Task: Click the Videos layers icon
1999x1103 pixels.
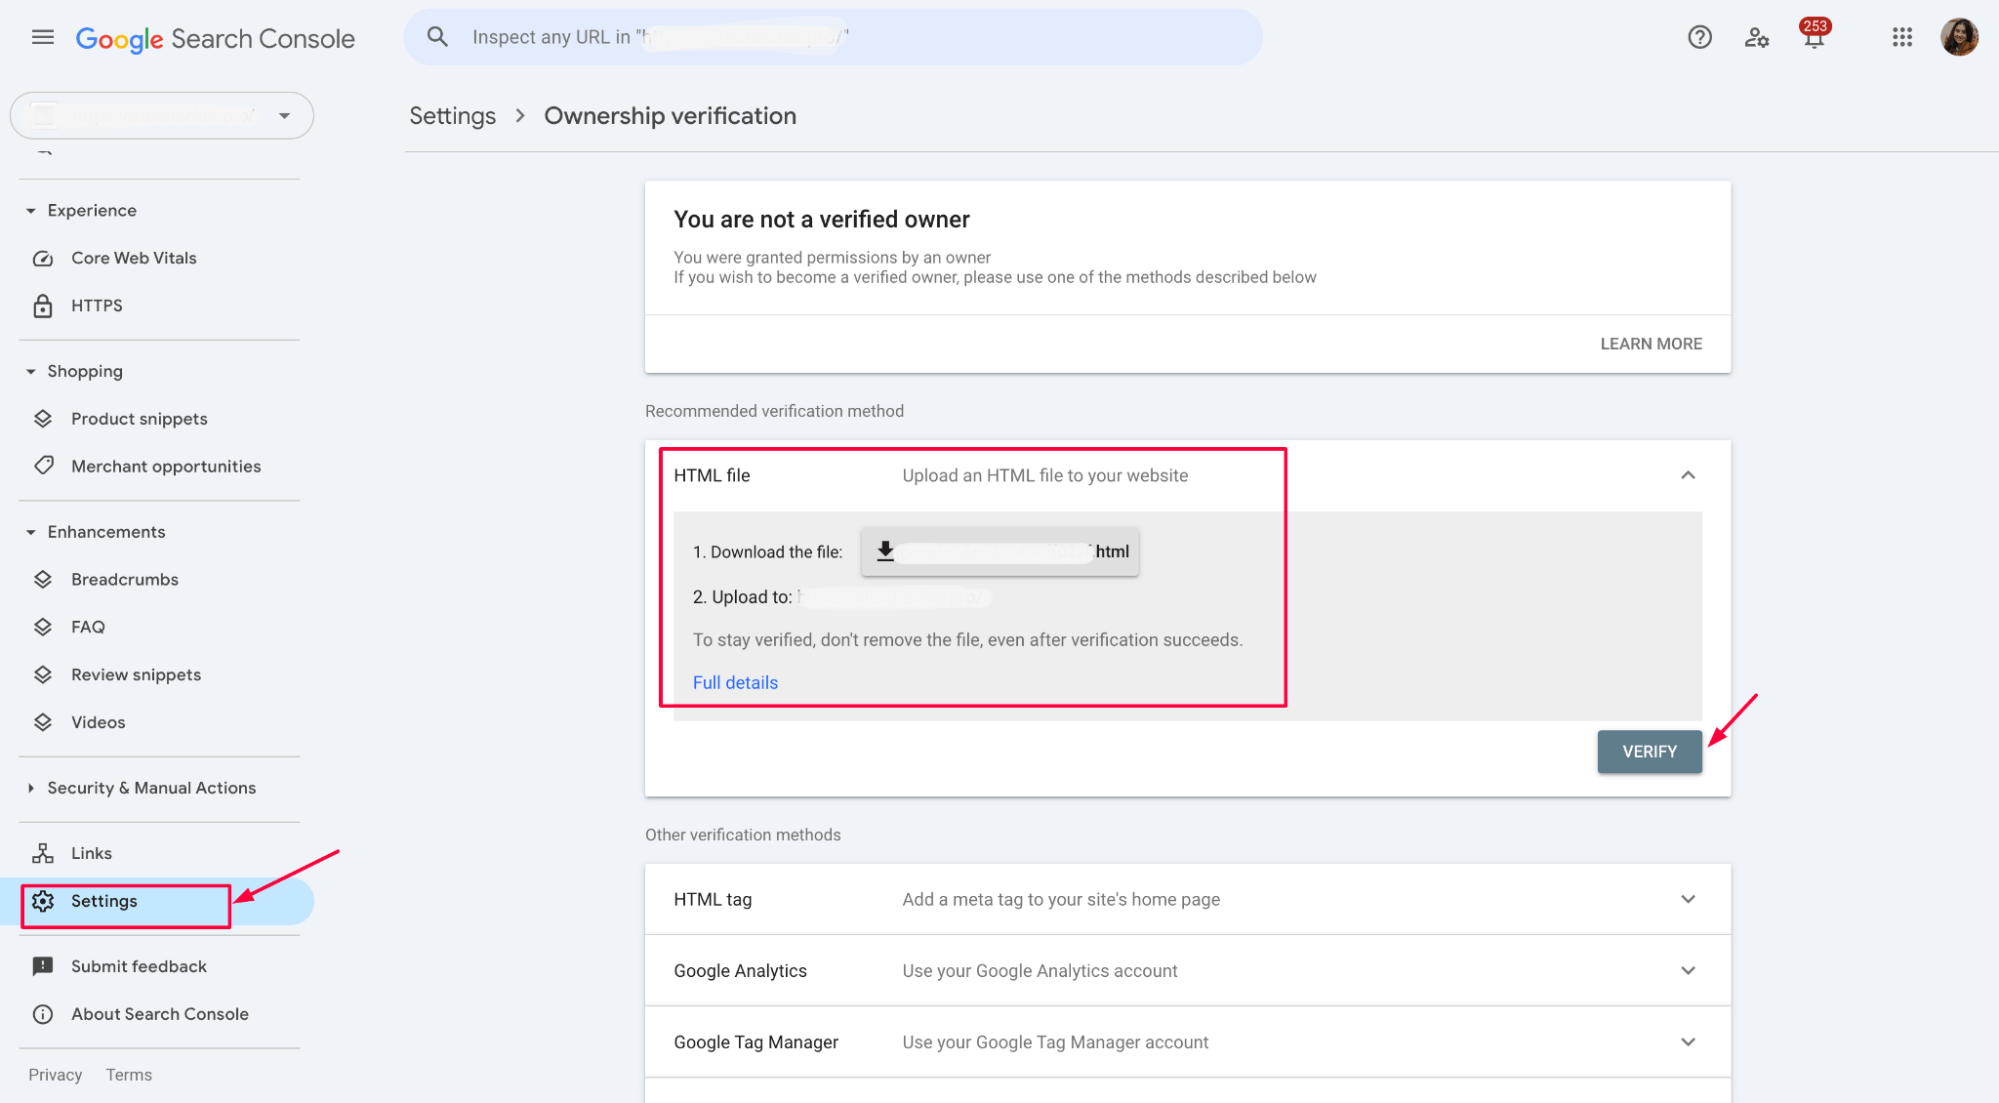Action: (x=43, y=722)
